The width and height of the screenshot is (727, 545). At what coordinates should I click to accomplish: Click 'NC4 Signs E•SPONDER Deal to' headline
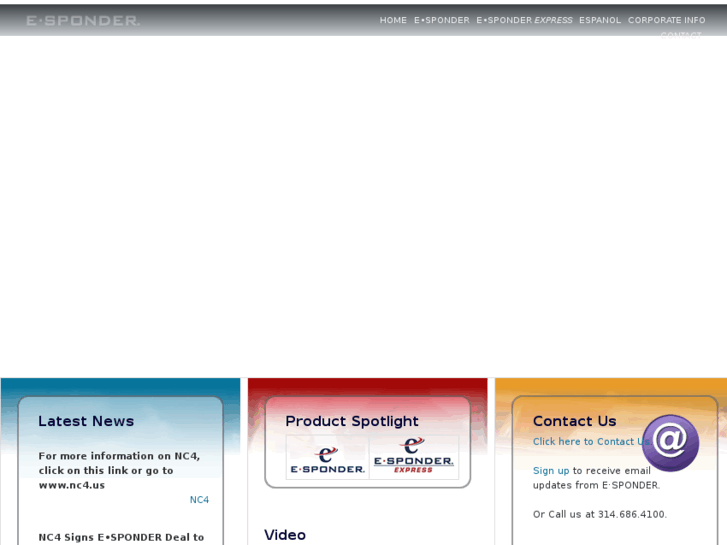(x=121, y=537)
